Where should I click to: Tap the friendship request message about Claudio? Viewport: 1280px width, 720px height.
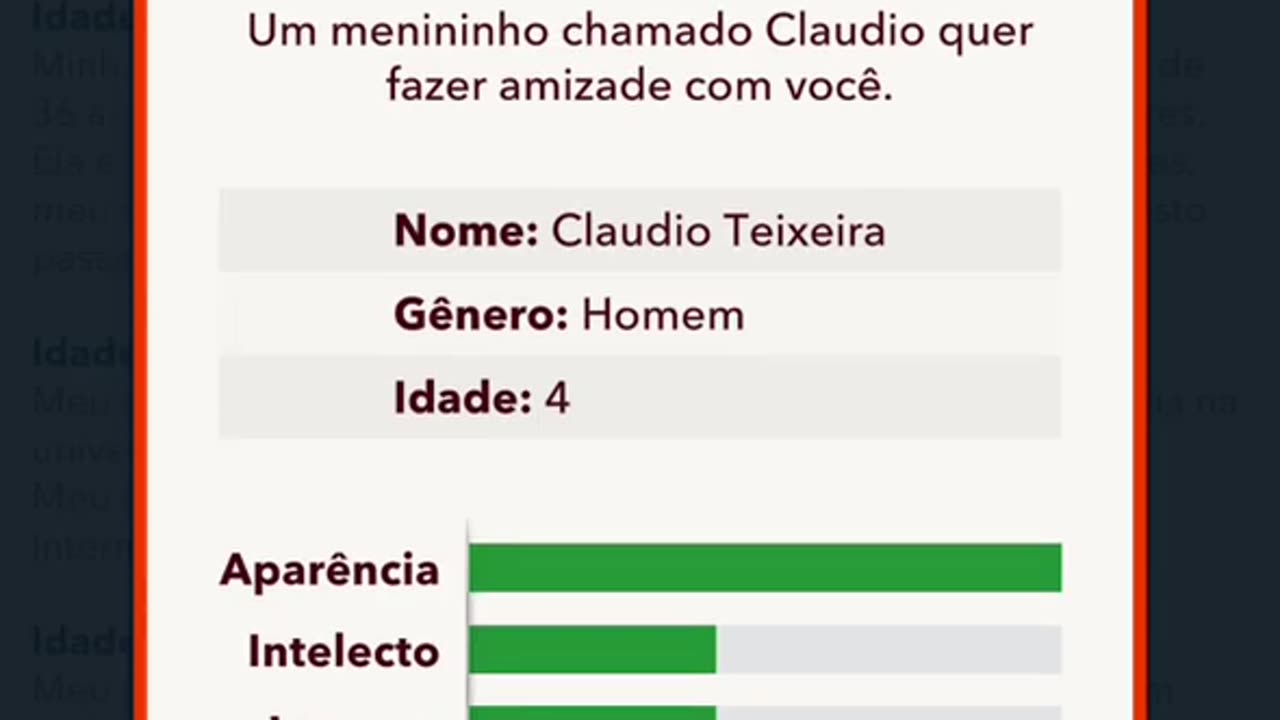point(640,59)
